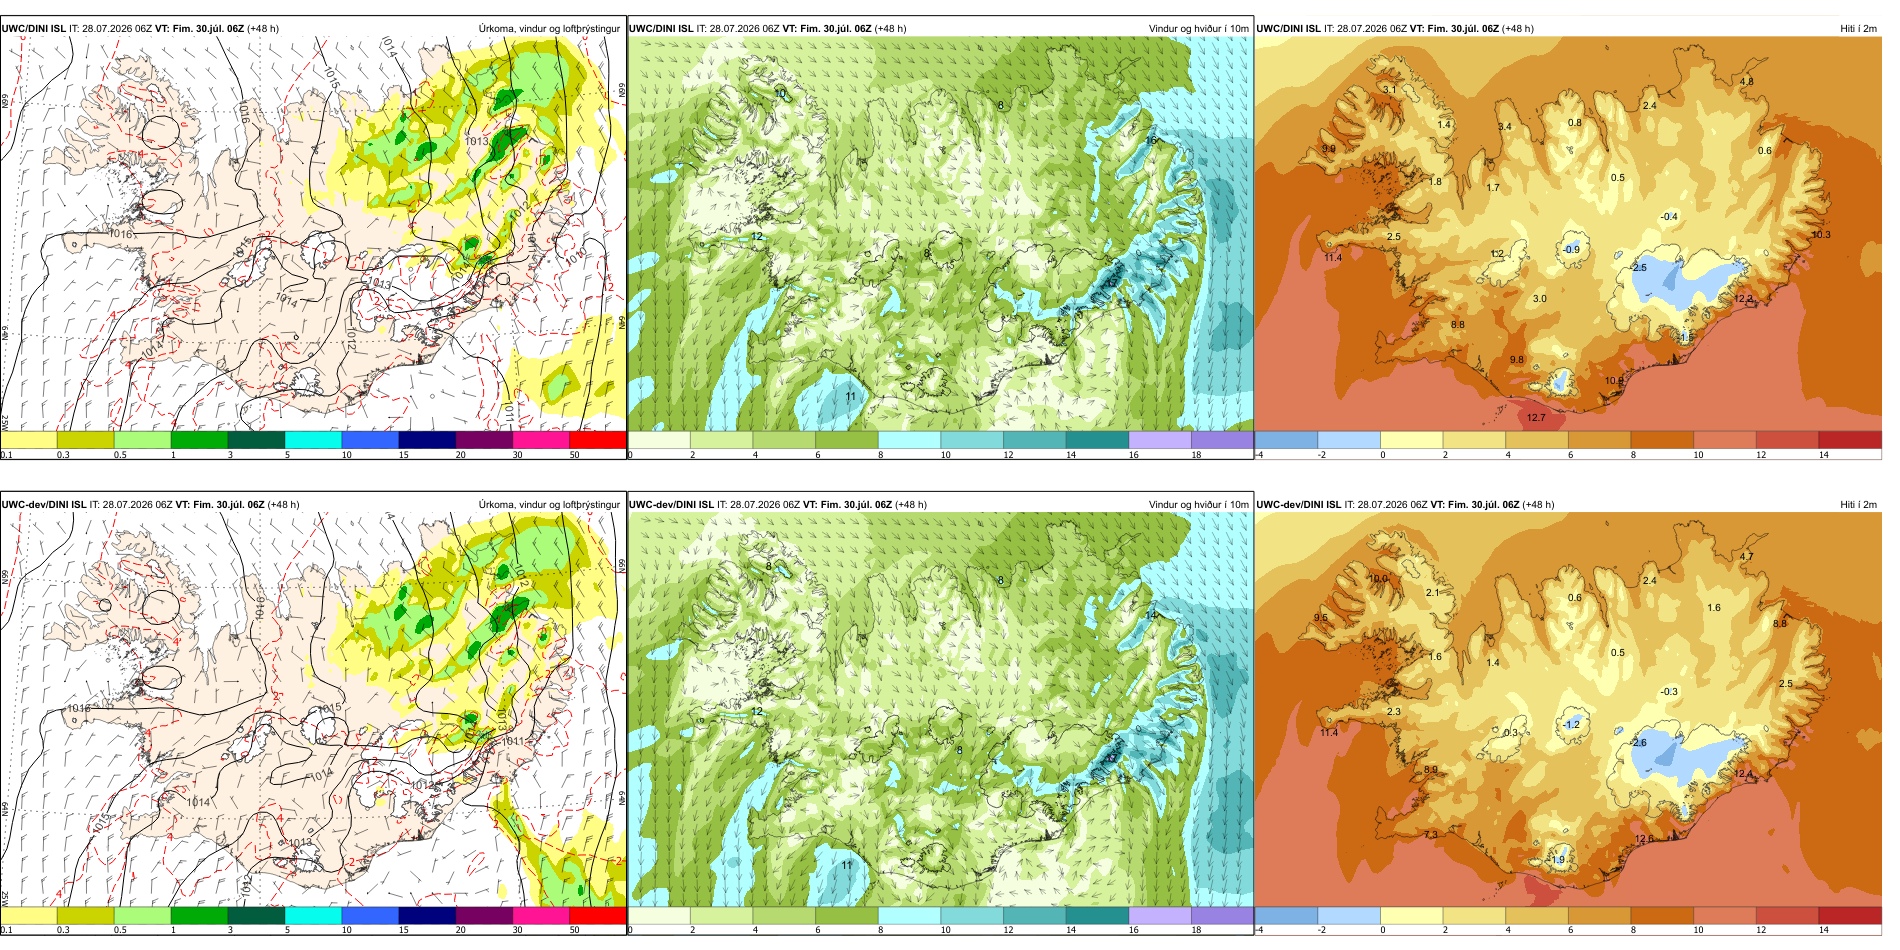Image resolution: width=1900 pixels, height=950 pixels.
Task: Pick the navy 15-20 swatch in UWC-dev precipitation legend
Action: [x=427, y=916]
